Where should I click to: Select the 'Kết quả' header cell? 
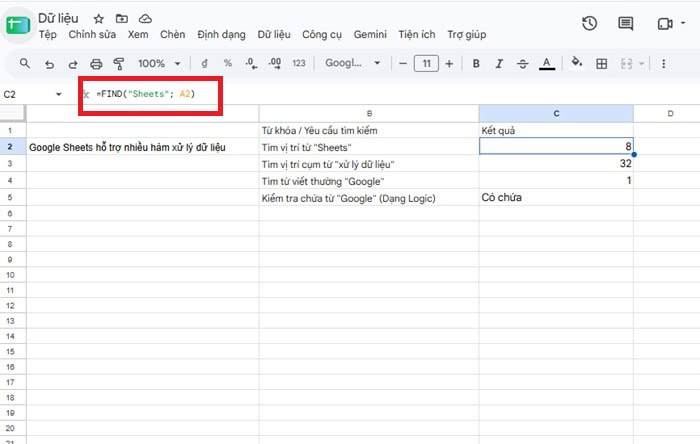tap(556, 130)
